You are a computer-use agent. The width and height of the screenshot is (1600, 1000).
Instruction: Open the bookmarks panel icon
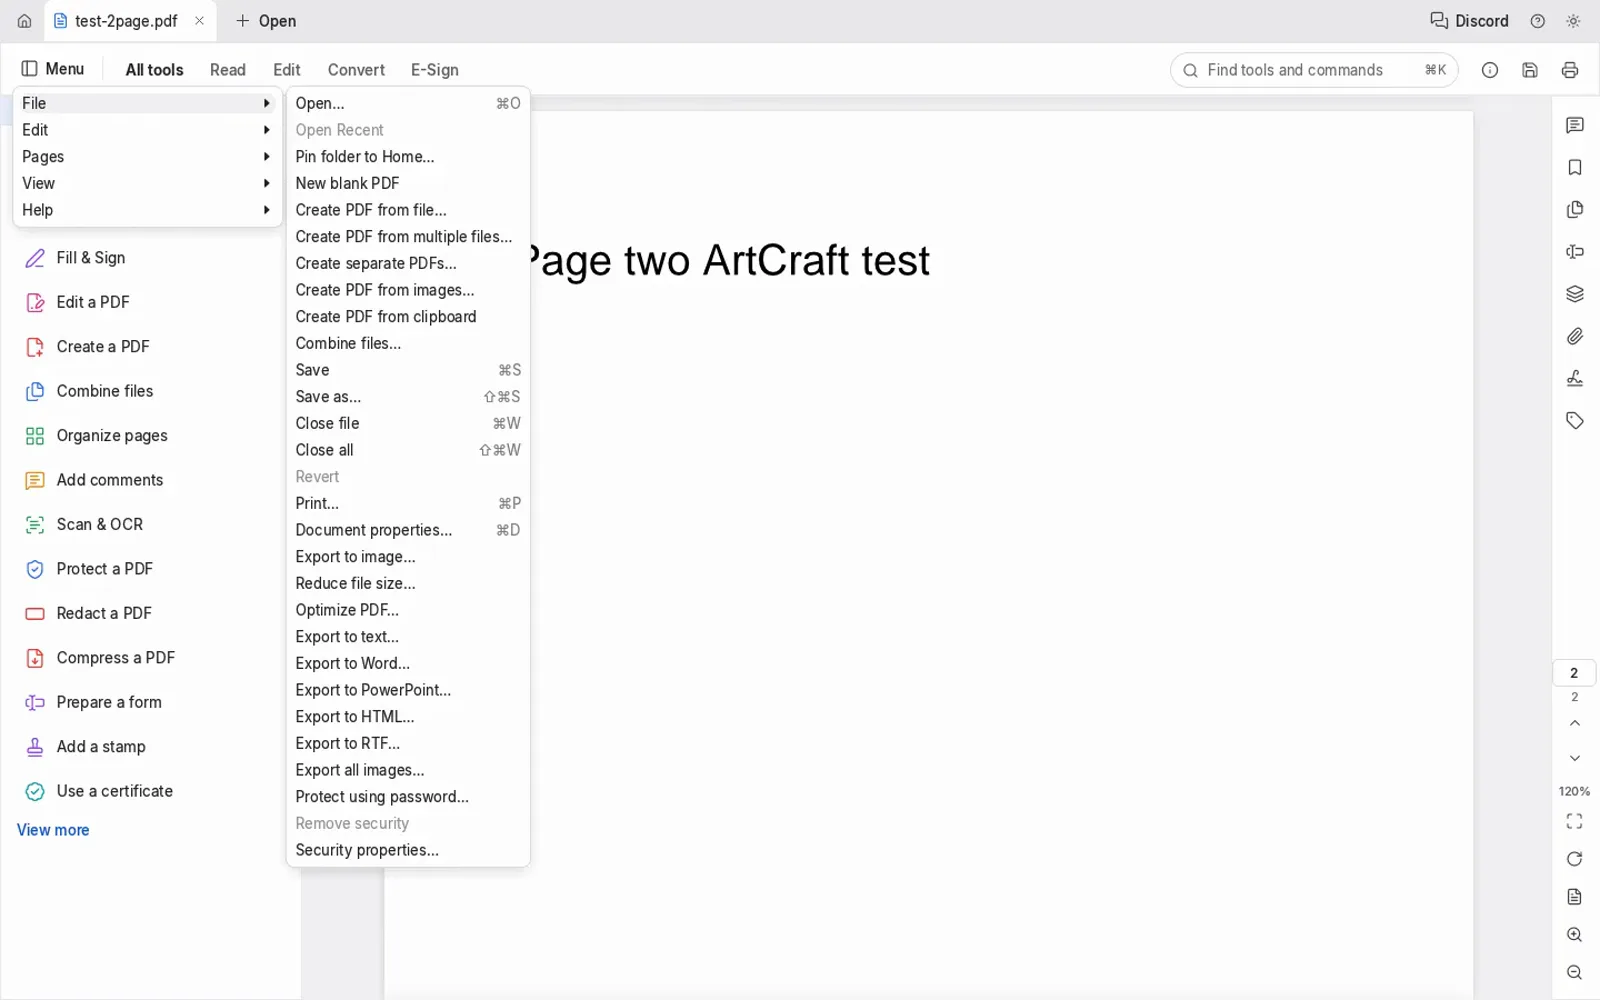tap(1575, 167)
